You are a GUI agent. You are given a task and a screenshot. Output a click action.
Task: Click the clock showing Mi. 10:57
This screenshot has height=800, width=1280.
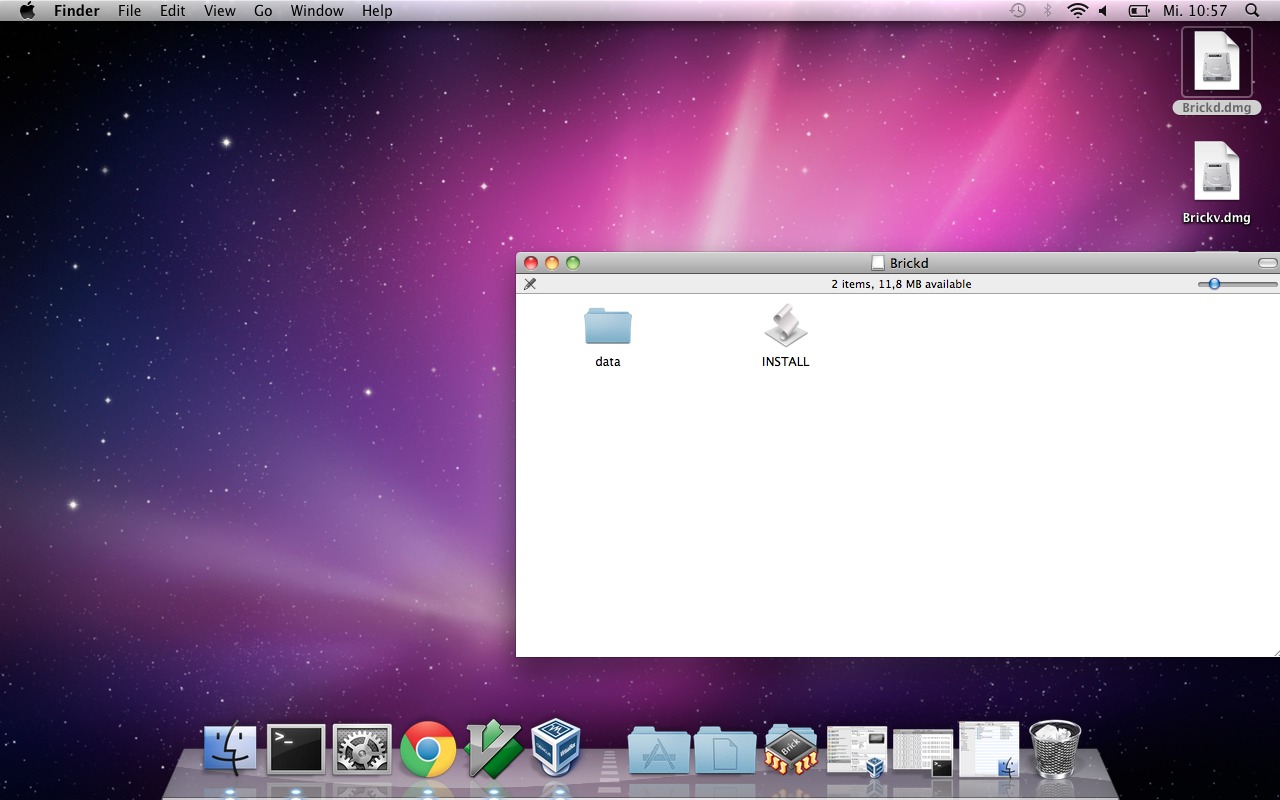1194,11
